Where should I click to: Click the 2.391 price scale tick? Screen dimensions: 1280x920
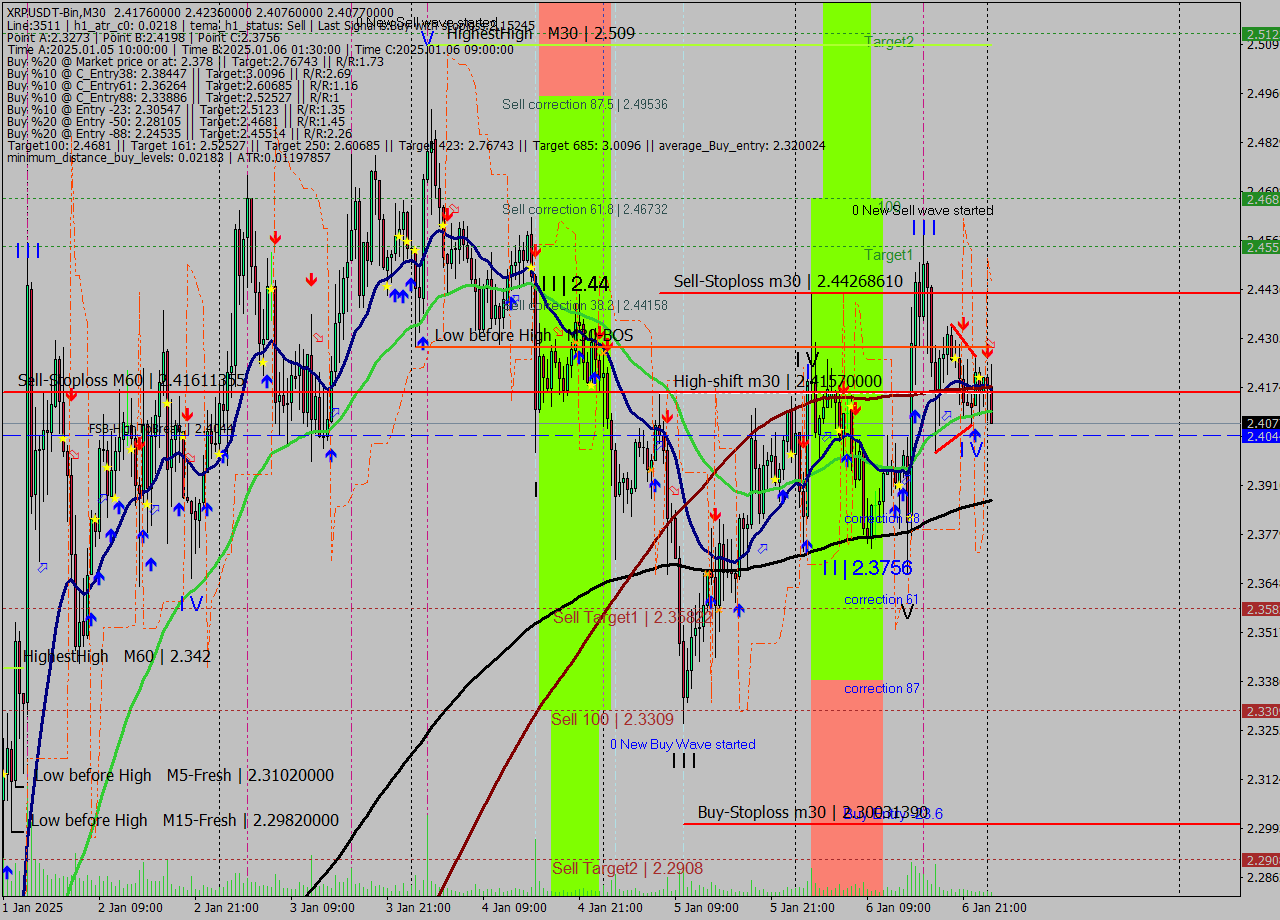point(1263,485)
